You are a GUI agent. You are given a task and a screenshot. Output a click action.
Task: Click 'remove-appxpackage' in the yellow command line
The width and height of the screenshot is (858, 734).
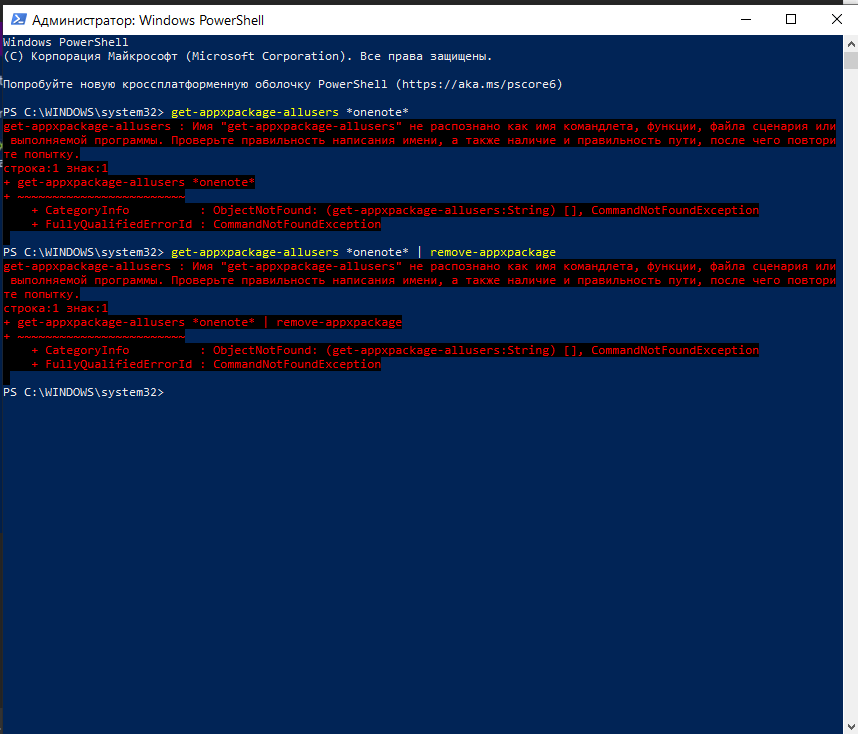pyautogui.click(x=492, y=252)
